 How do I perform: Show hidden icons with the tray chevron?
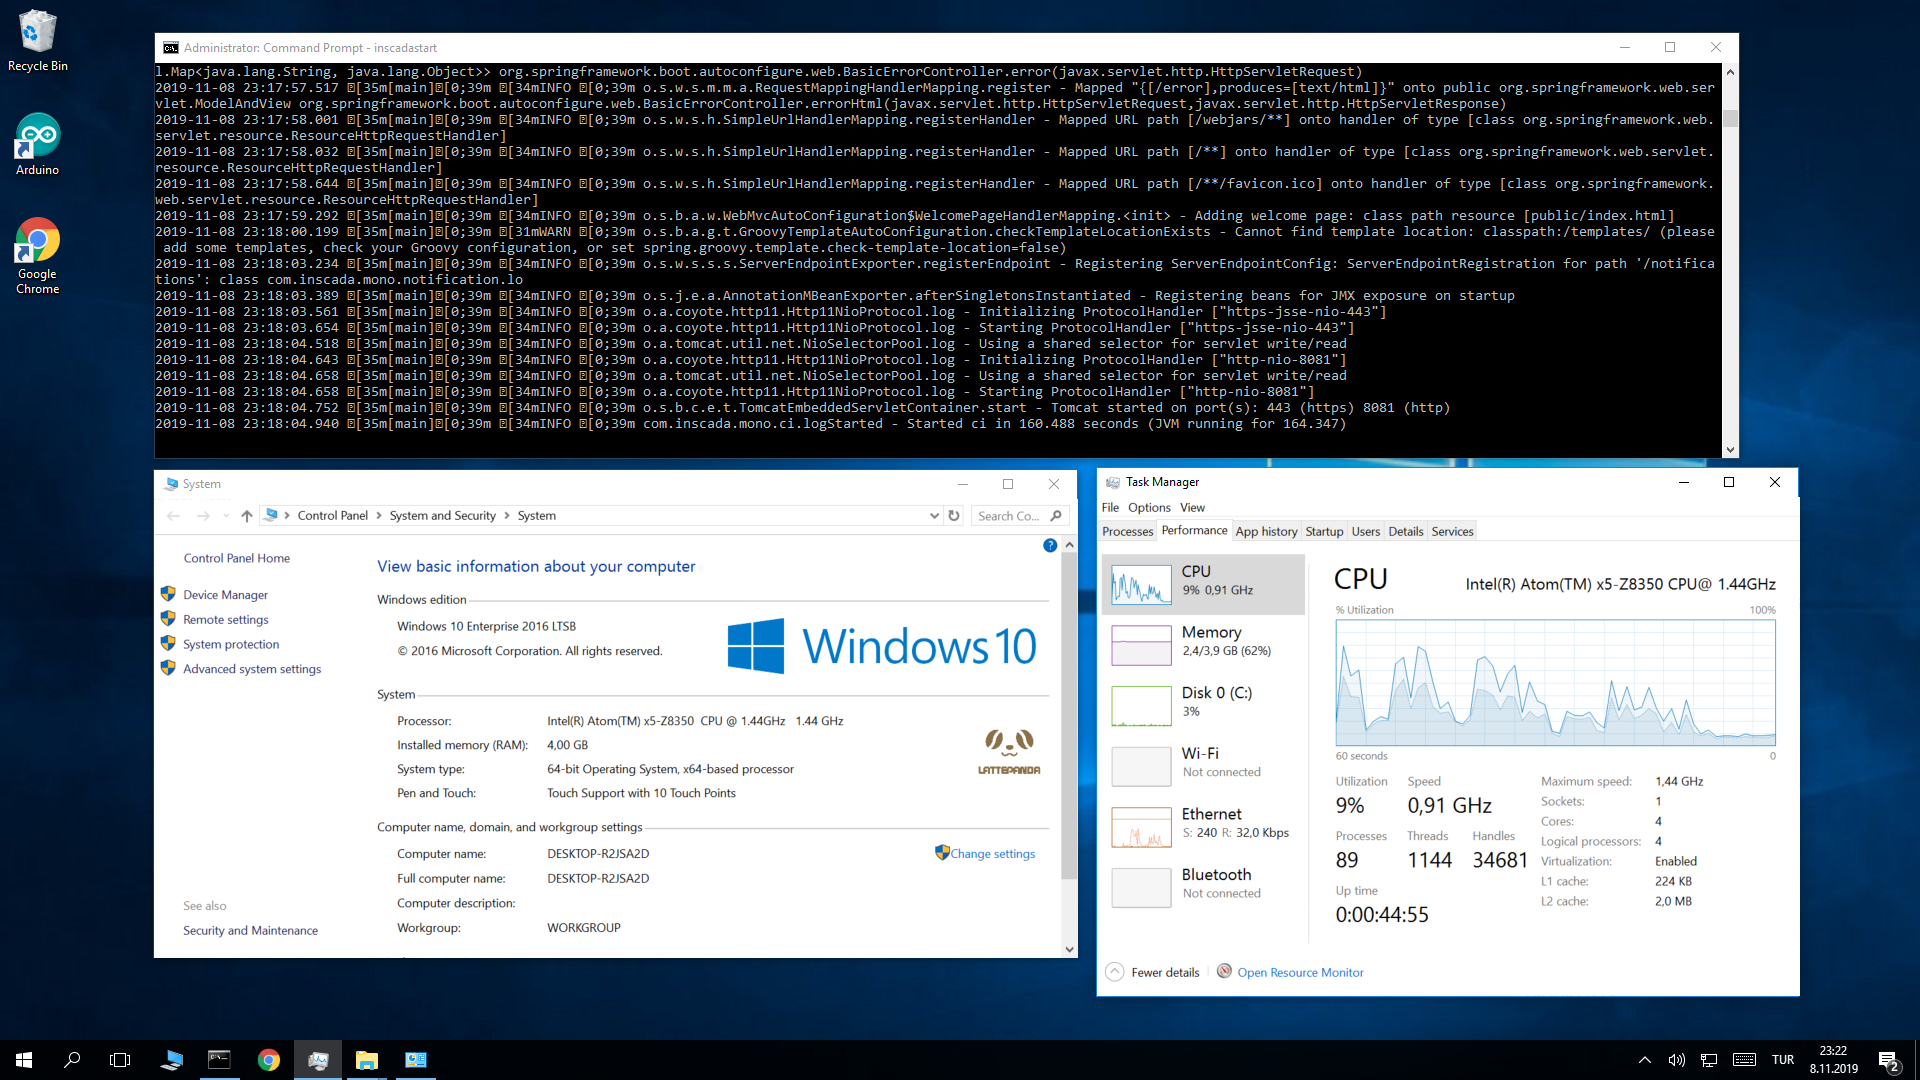pos(1645,1059)
